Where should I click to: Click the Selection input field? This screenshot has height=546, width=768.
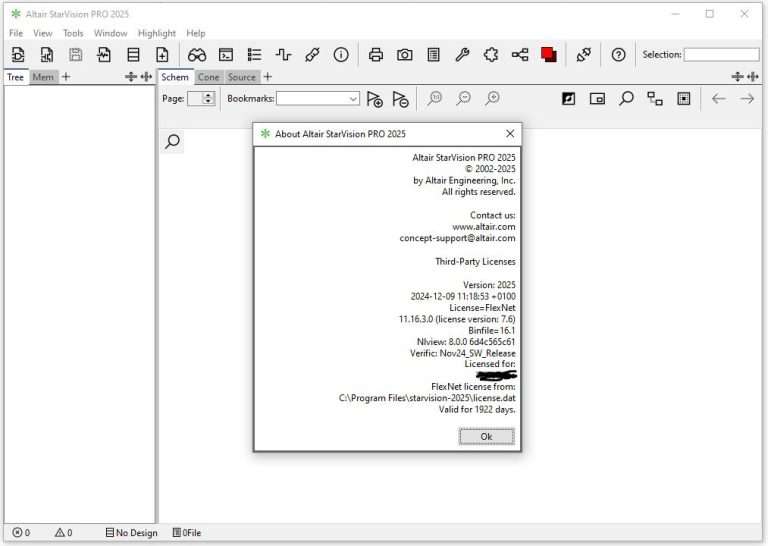pyautogui.click(x=721, y=55)
